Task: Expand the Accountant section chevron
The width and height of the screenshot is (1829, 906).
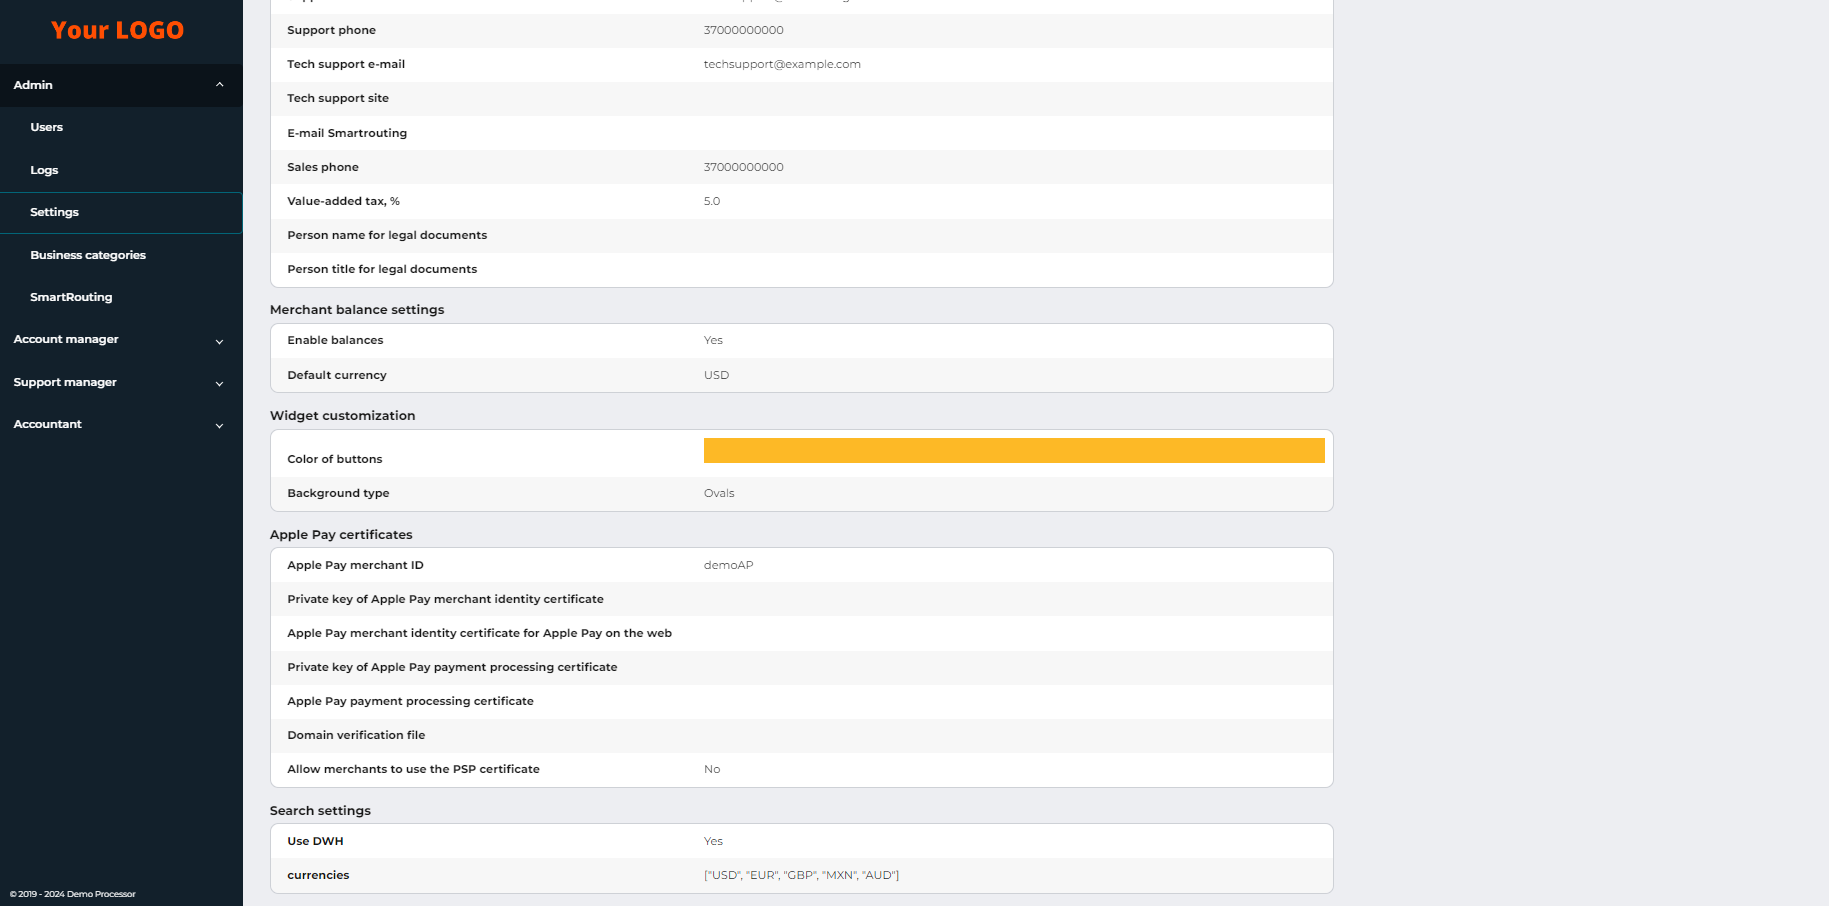Action: coord(220,425)
